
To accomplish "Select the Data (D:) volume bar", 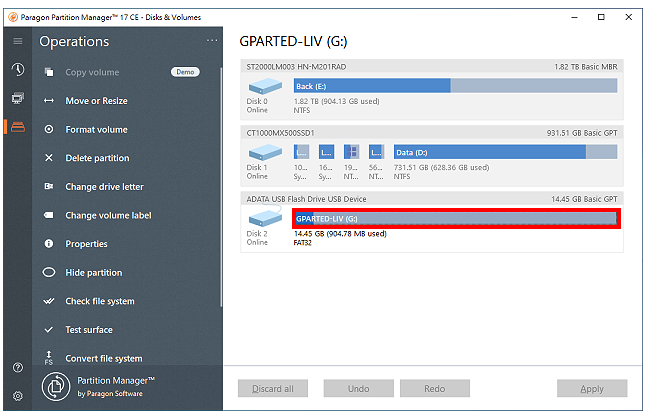I will 505,152.
